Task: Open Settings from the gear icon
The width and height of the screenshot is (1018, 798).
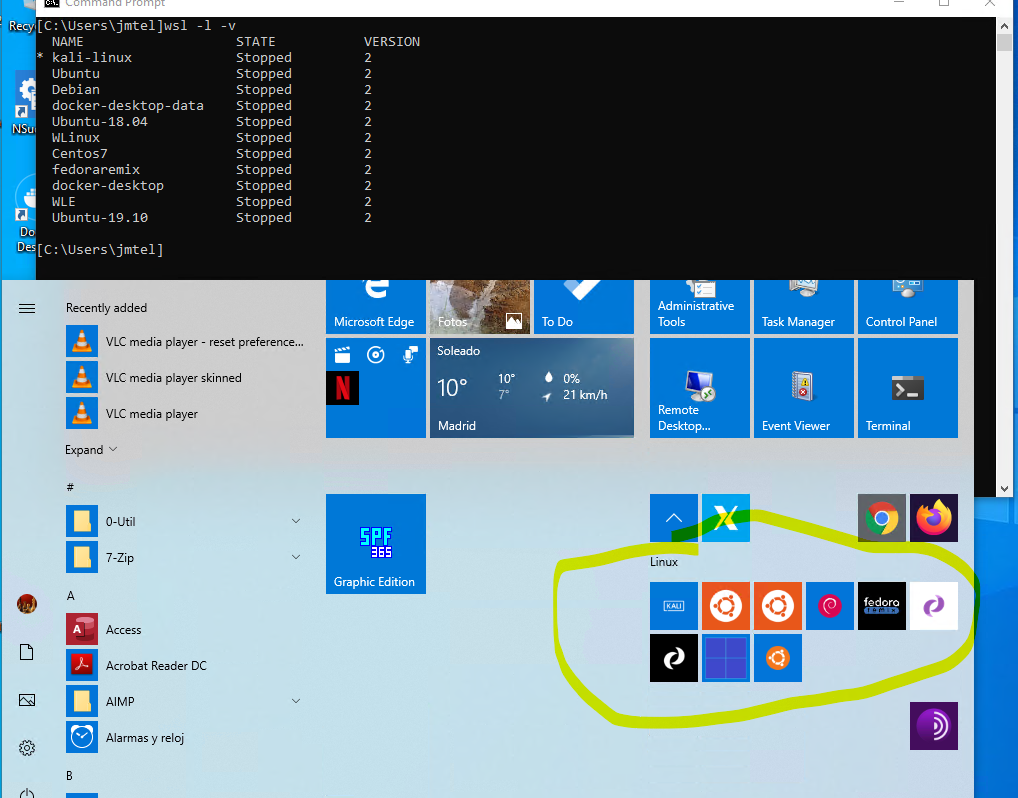Action: [x=27, y=748]
